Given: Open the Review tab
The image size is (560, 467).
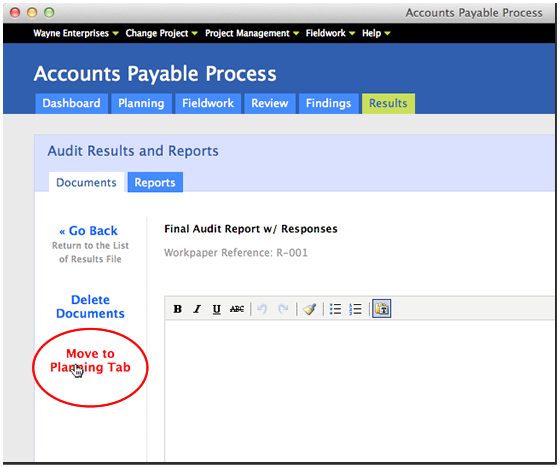Looking at the screenshot, I should pyautogui.click(x=270, y=104).
